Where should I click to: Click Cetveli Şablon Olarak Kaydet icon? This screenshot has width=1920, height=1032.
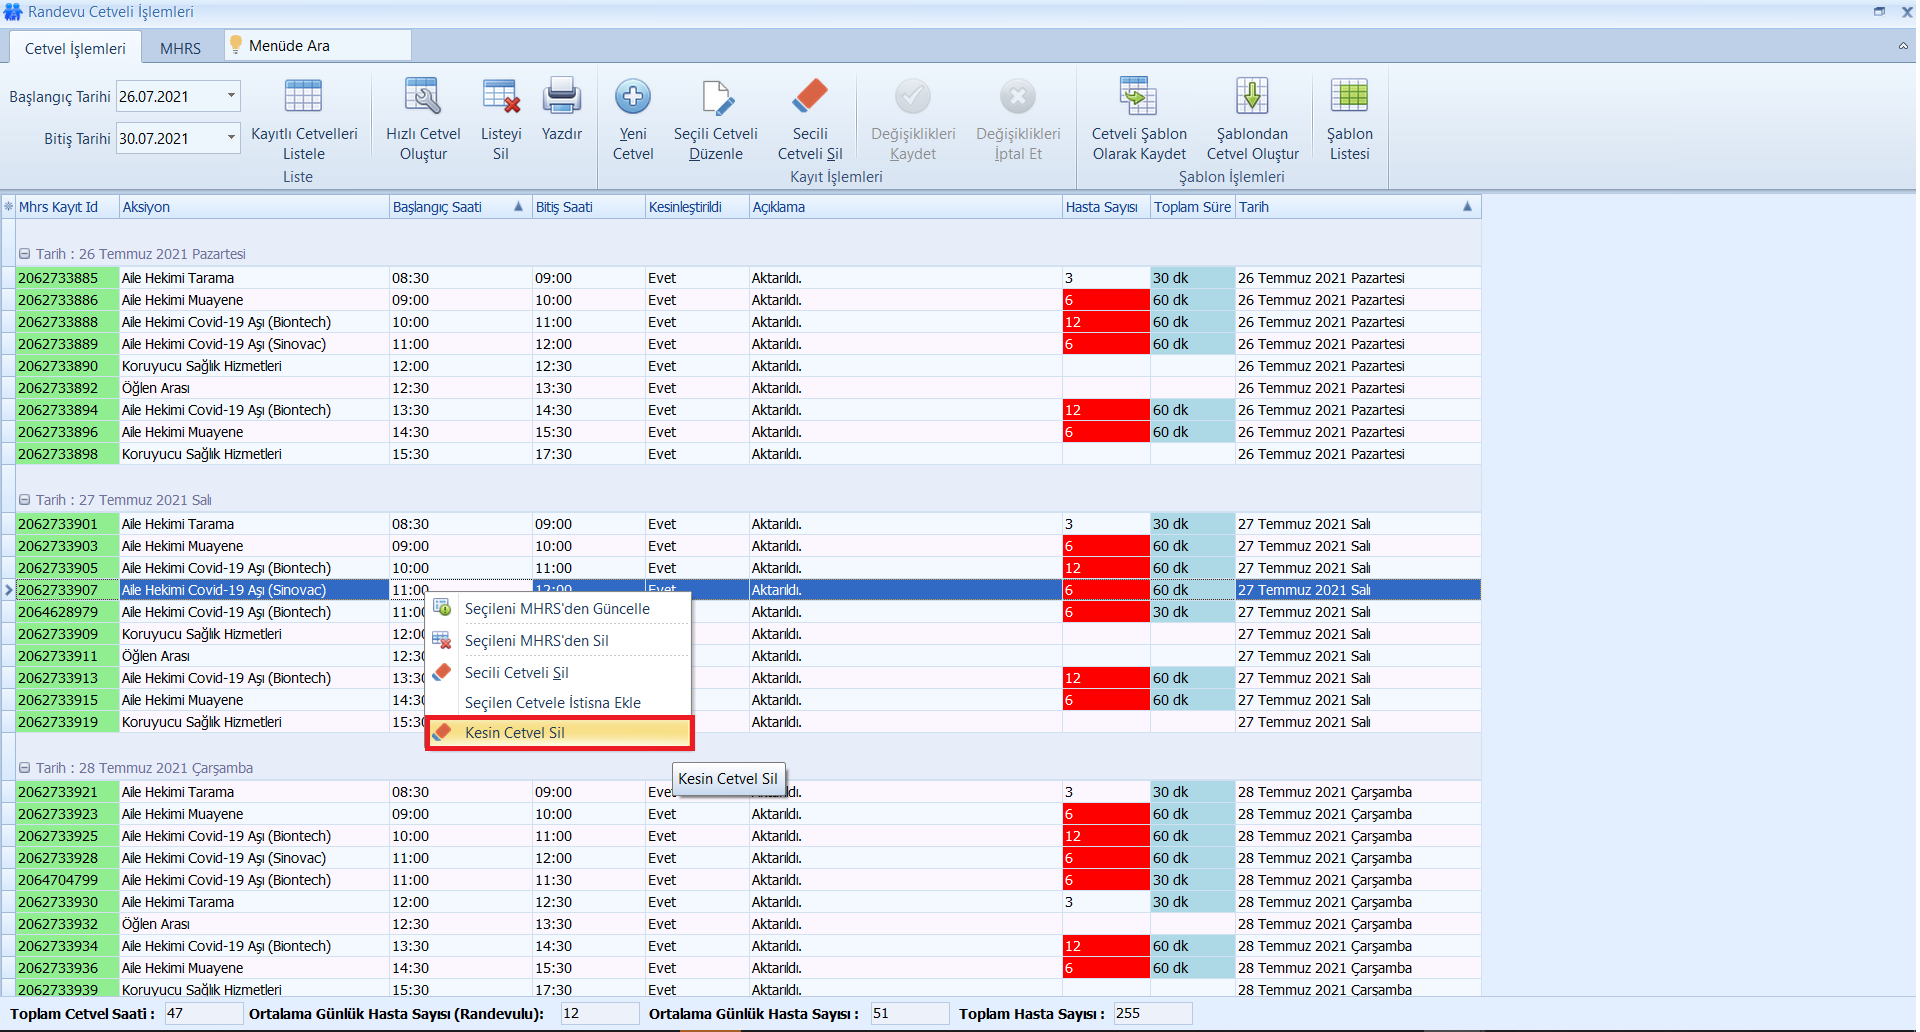pos(1138,97)
